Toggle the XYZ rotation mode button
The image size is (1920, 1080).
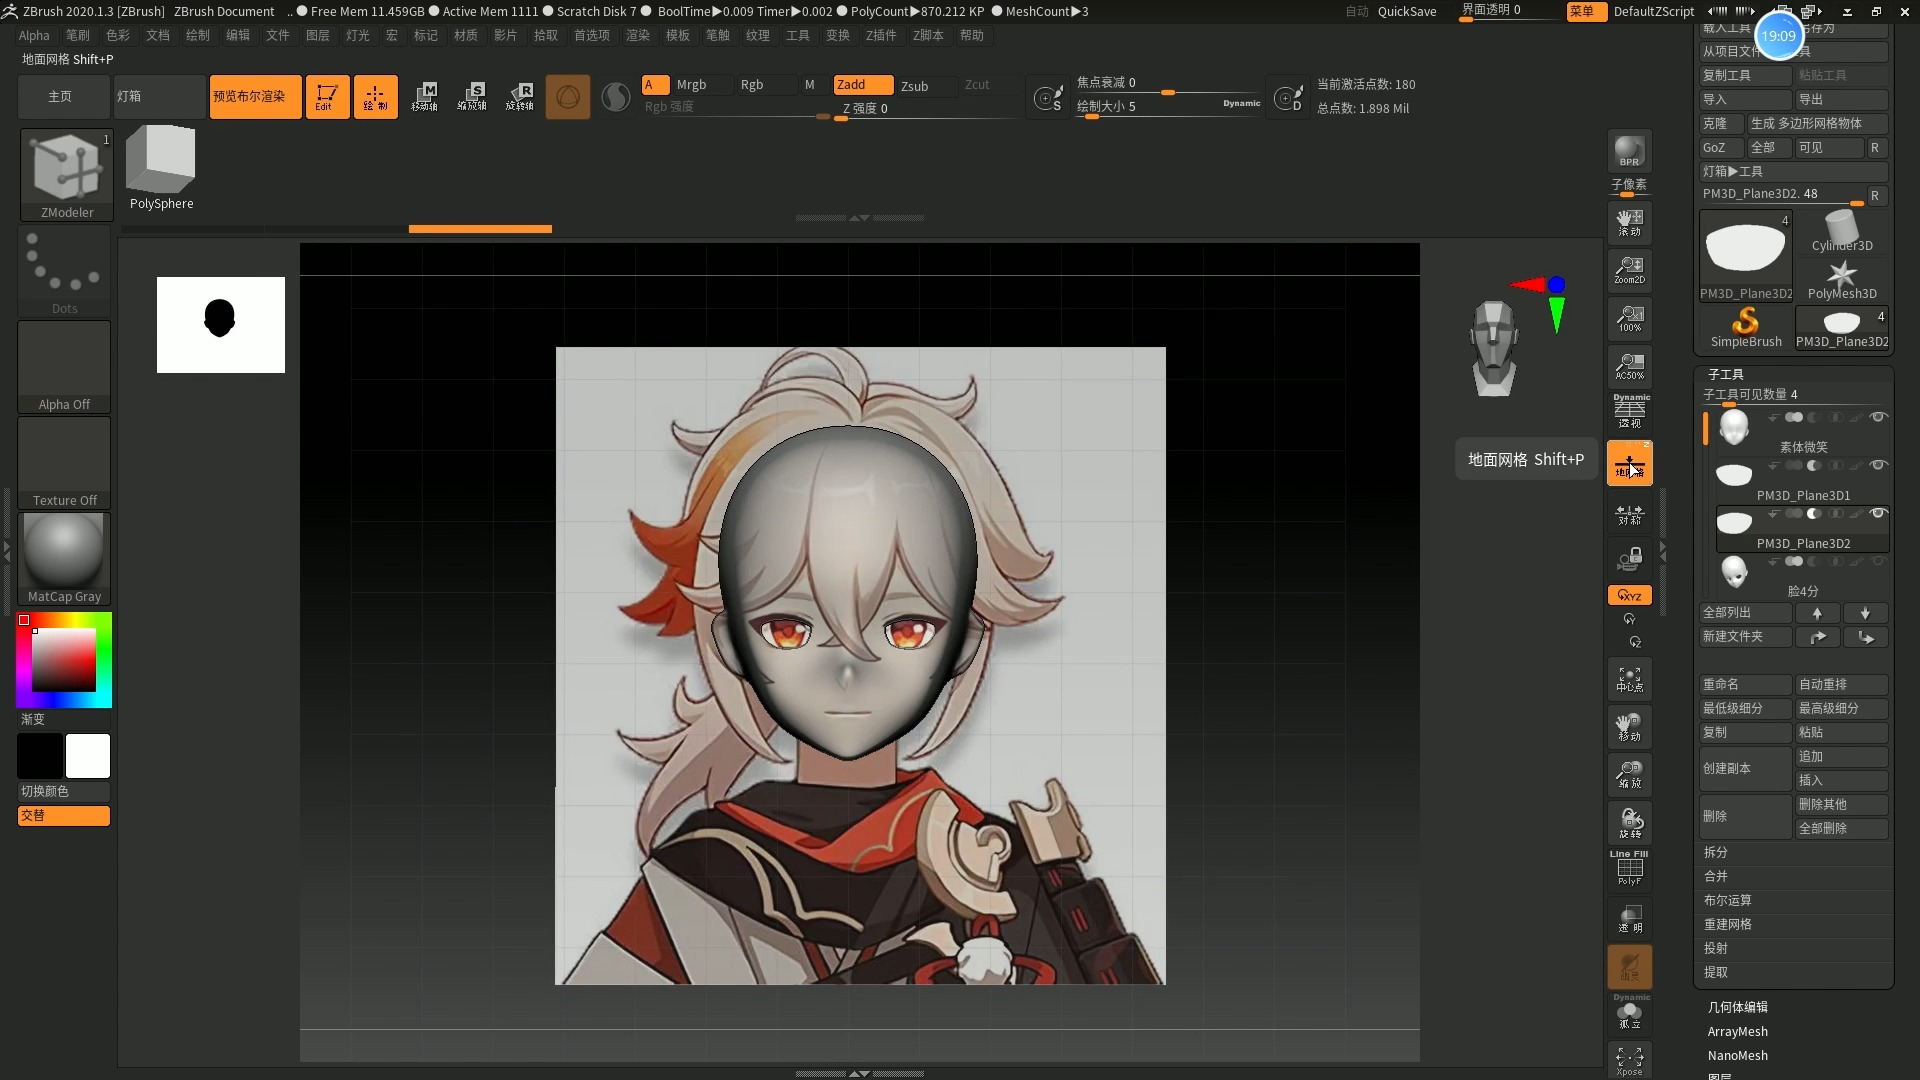click(x=1629, y=595)
